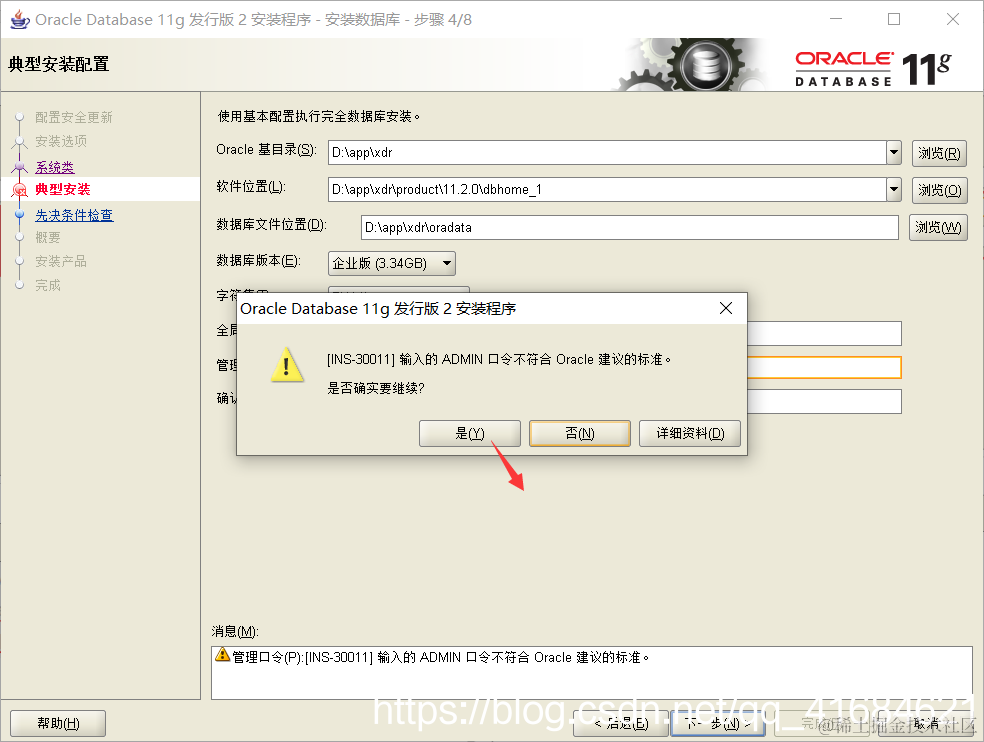Click the yellow warning triangle icon in dialog

287,365
